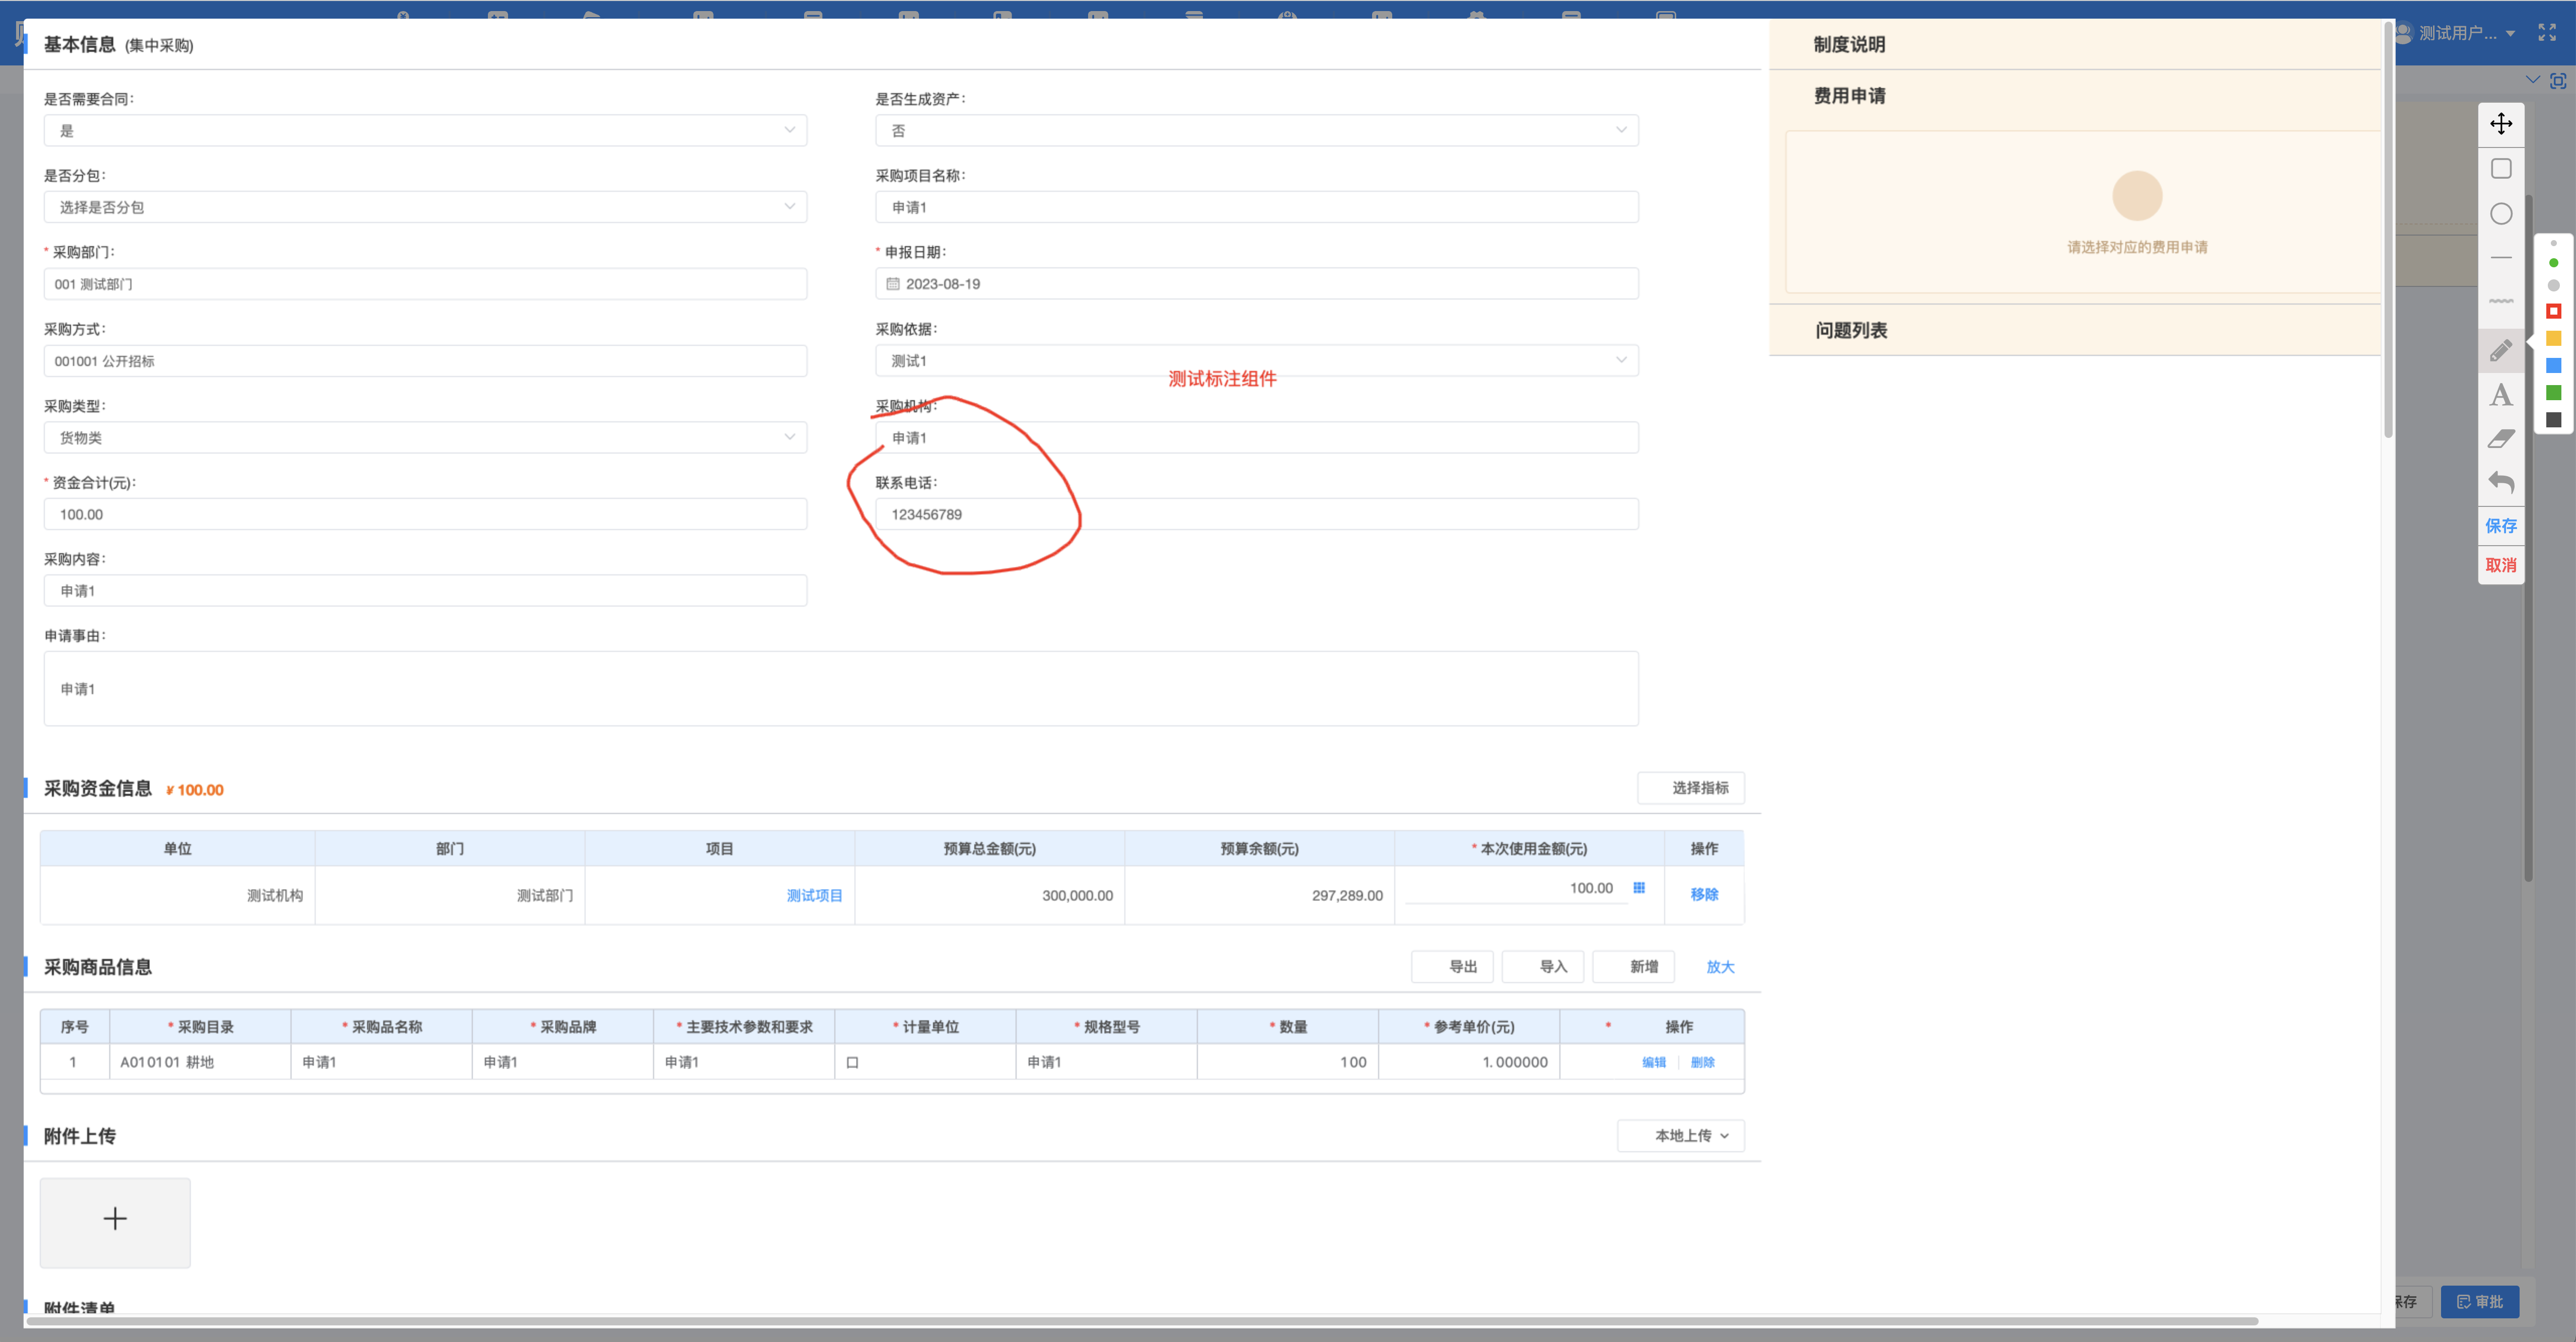Click the 采购方式 field with 公开招标
This screenshot has height=1342, width=2576.
click(x=425, y=360)
